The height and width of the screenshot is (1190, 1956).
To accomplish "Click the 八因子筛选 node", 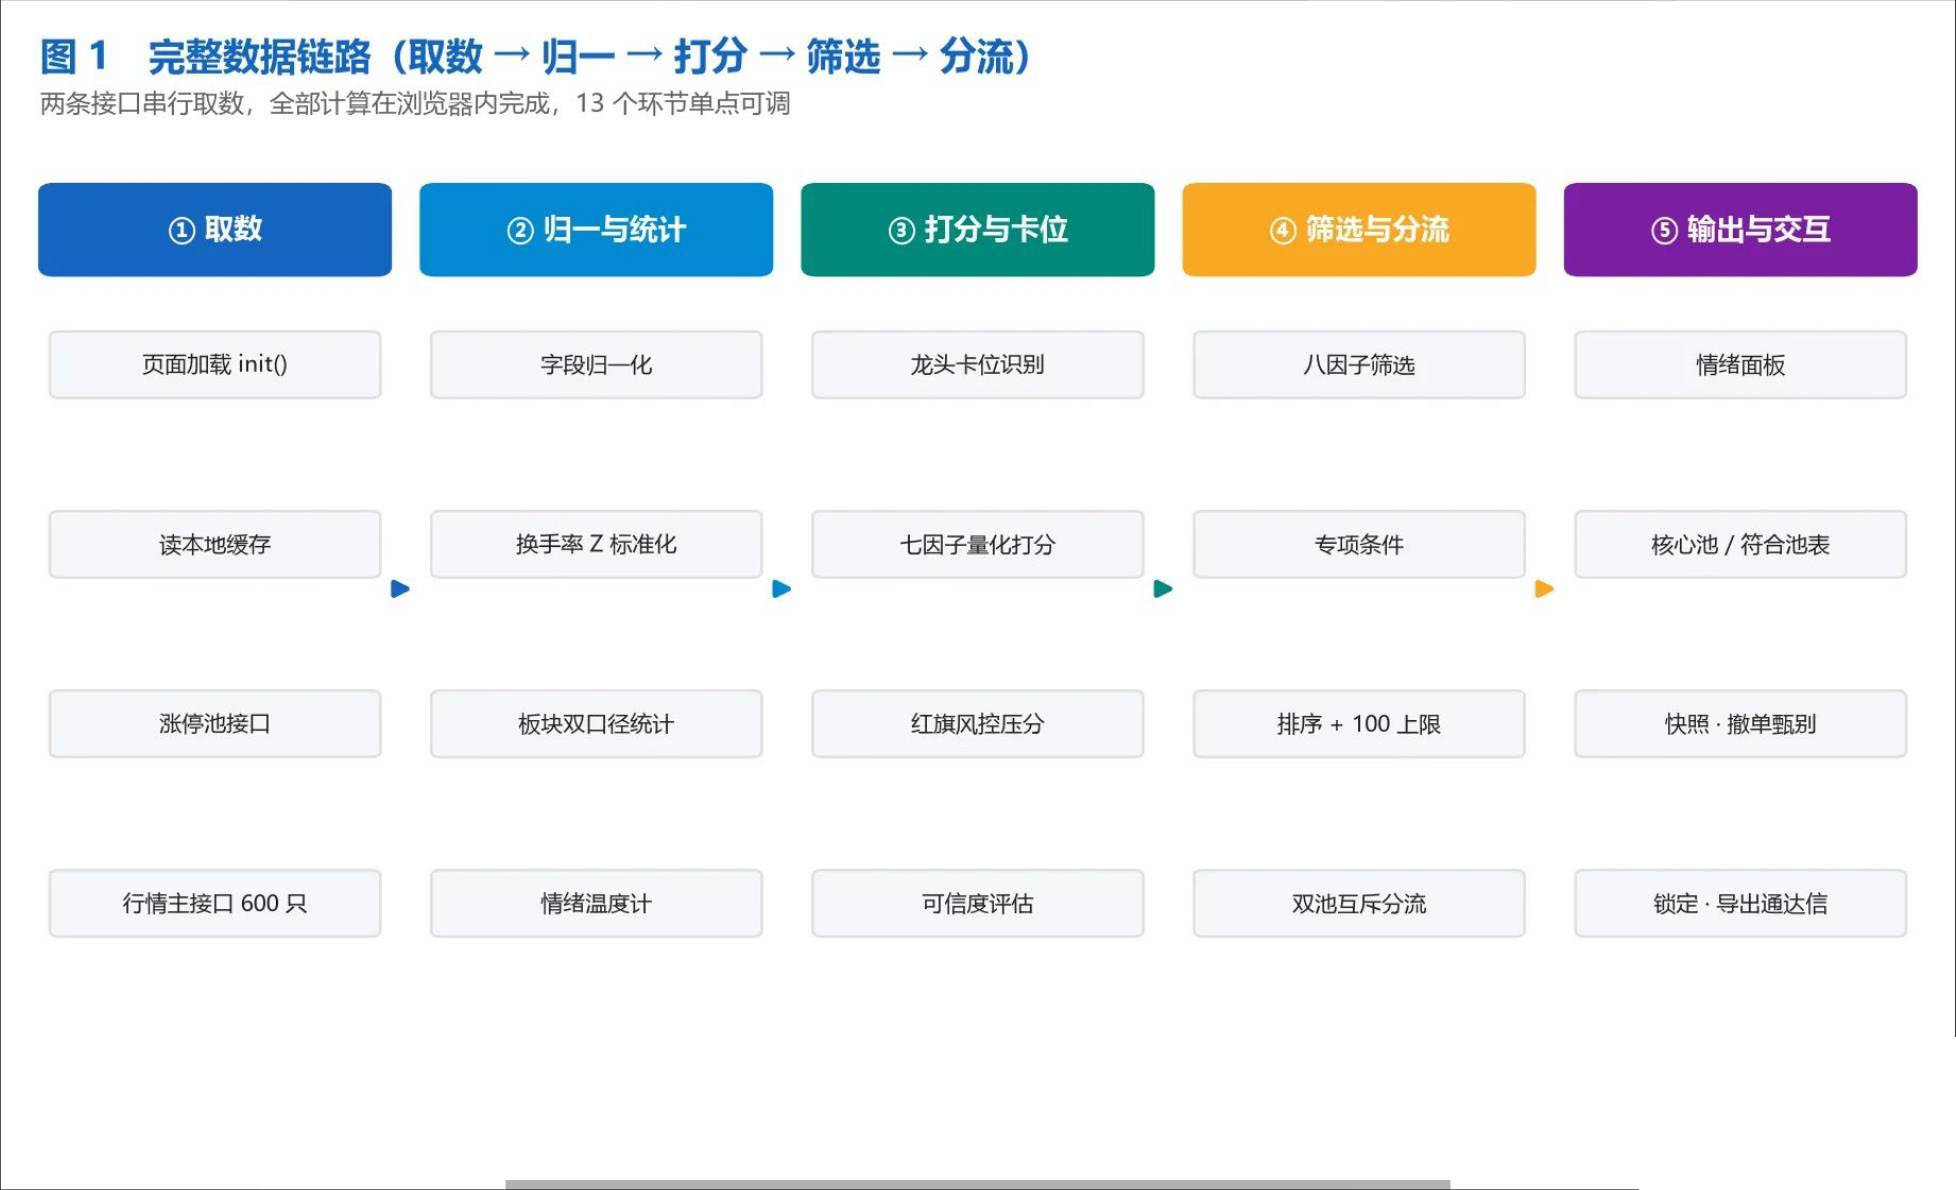I will click(x=1359, y=365).
